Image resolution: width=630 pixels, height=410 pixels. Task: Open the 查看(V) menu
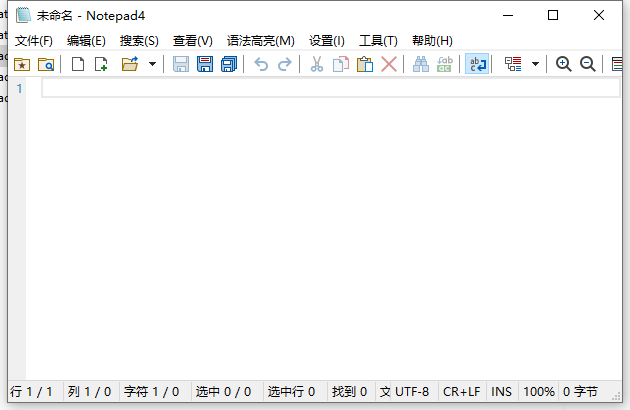tap(192, 41)
